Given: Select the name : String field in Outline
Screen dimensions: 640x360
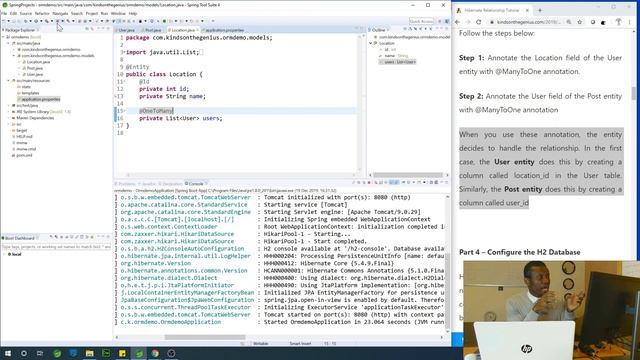Looking at the screenshot, I should pyautogui.click(x=396, y=56).
